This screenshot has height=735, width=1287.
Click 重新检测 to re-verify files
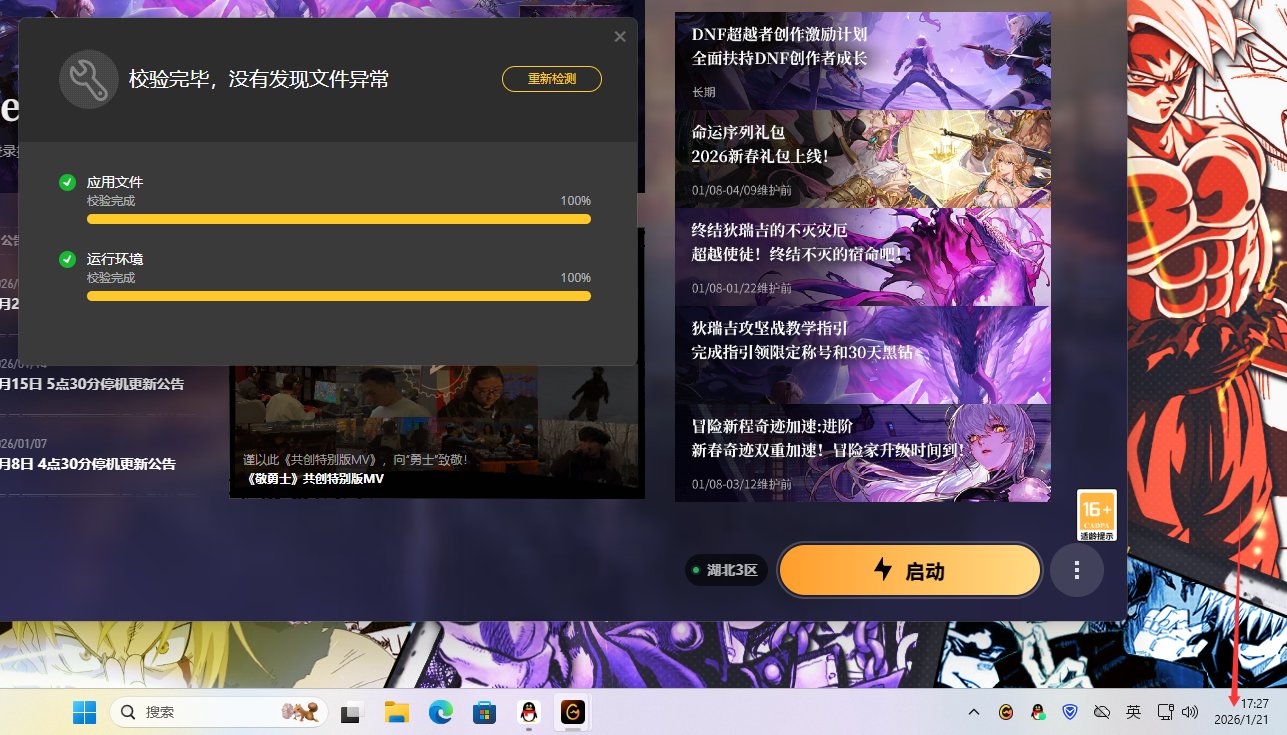tap(551, 78)
